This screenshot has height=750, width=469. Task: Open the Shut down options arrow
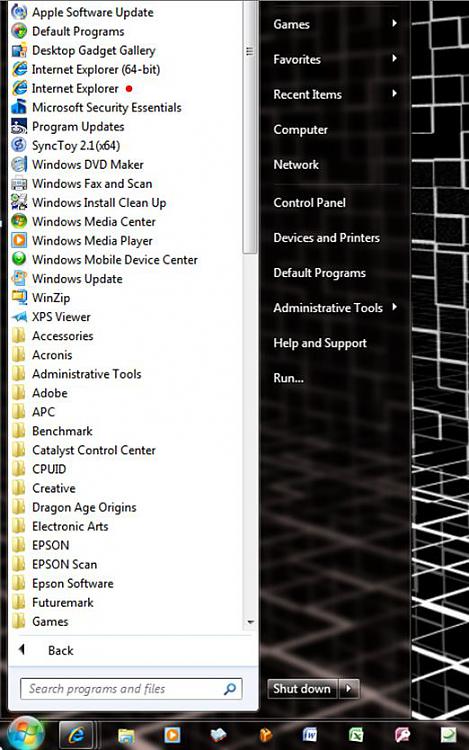click(349, 689)
